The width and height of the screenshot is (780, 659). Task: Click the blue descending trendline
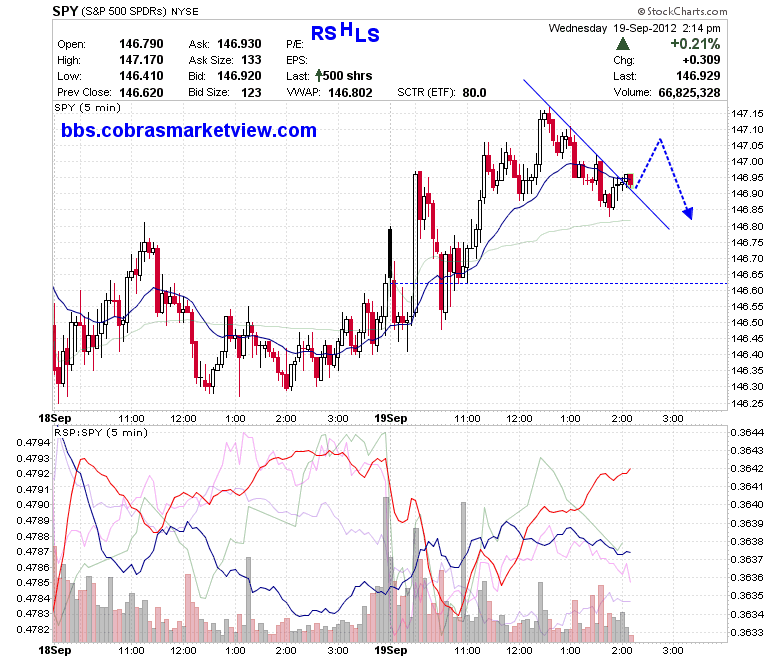tap(596, 154)
